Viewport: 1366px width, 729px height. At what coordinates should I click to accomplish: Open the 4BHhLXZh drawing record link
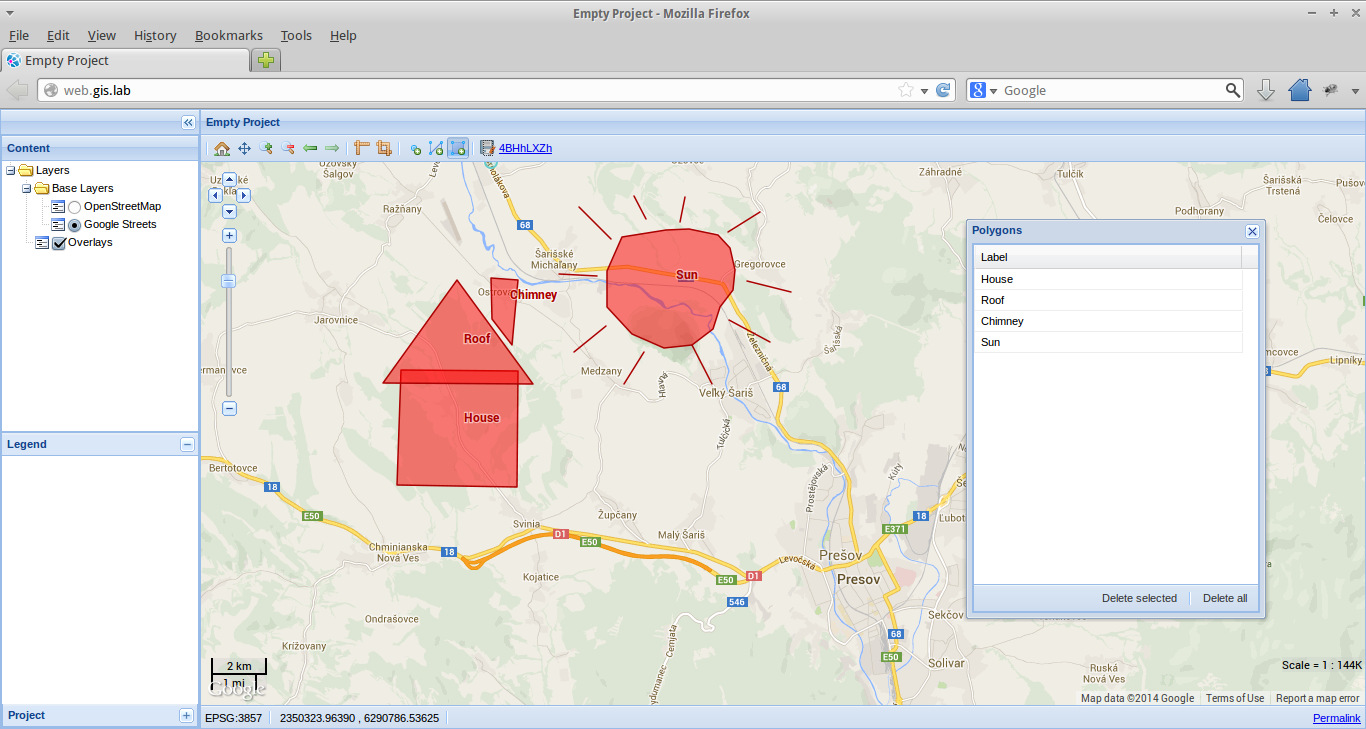525,147
